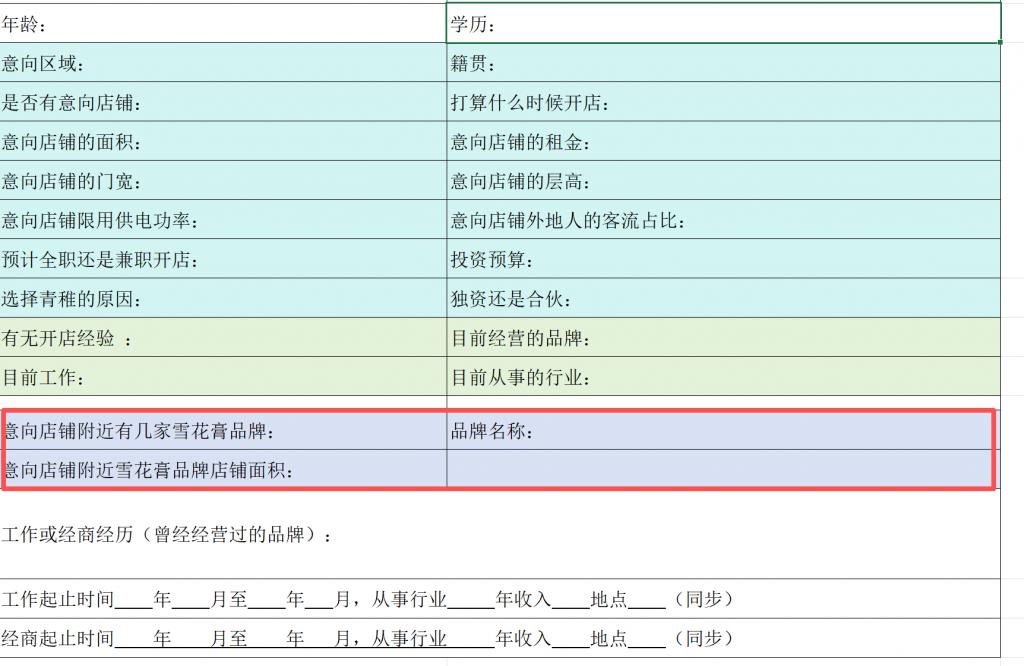Select the 预计全职还是兼职开店 cell
The width and height of the screenshot is (1024, 666).
point(223,259)
